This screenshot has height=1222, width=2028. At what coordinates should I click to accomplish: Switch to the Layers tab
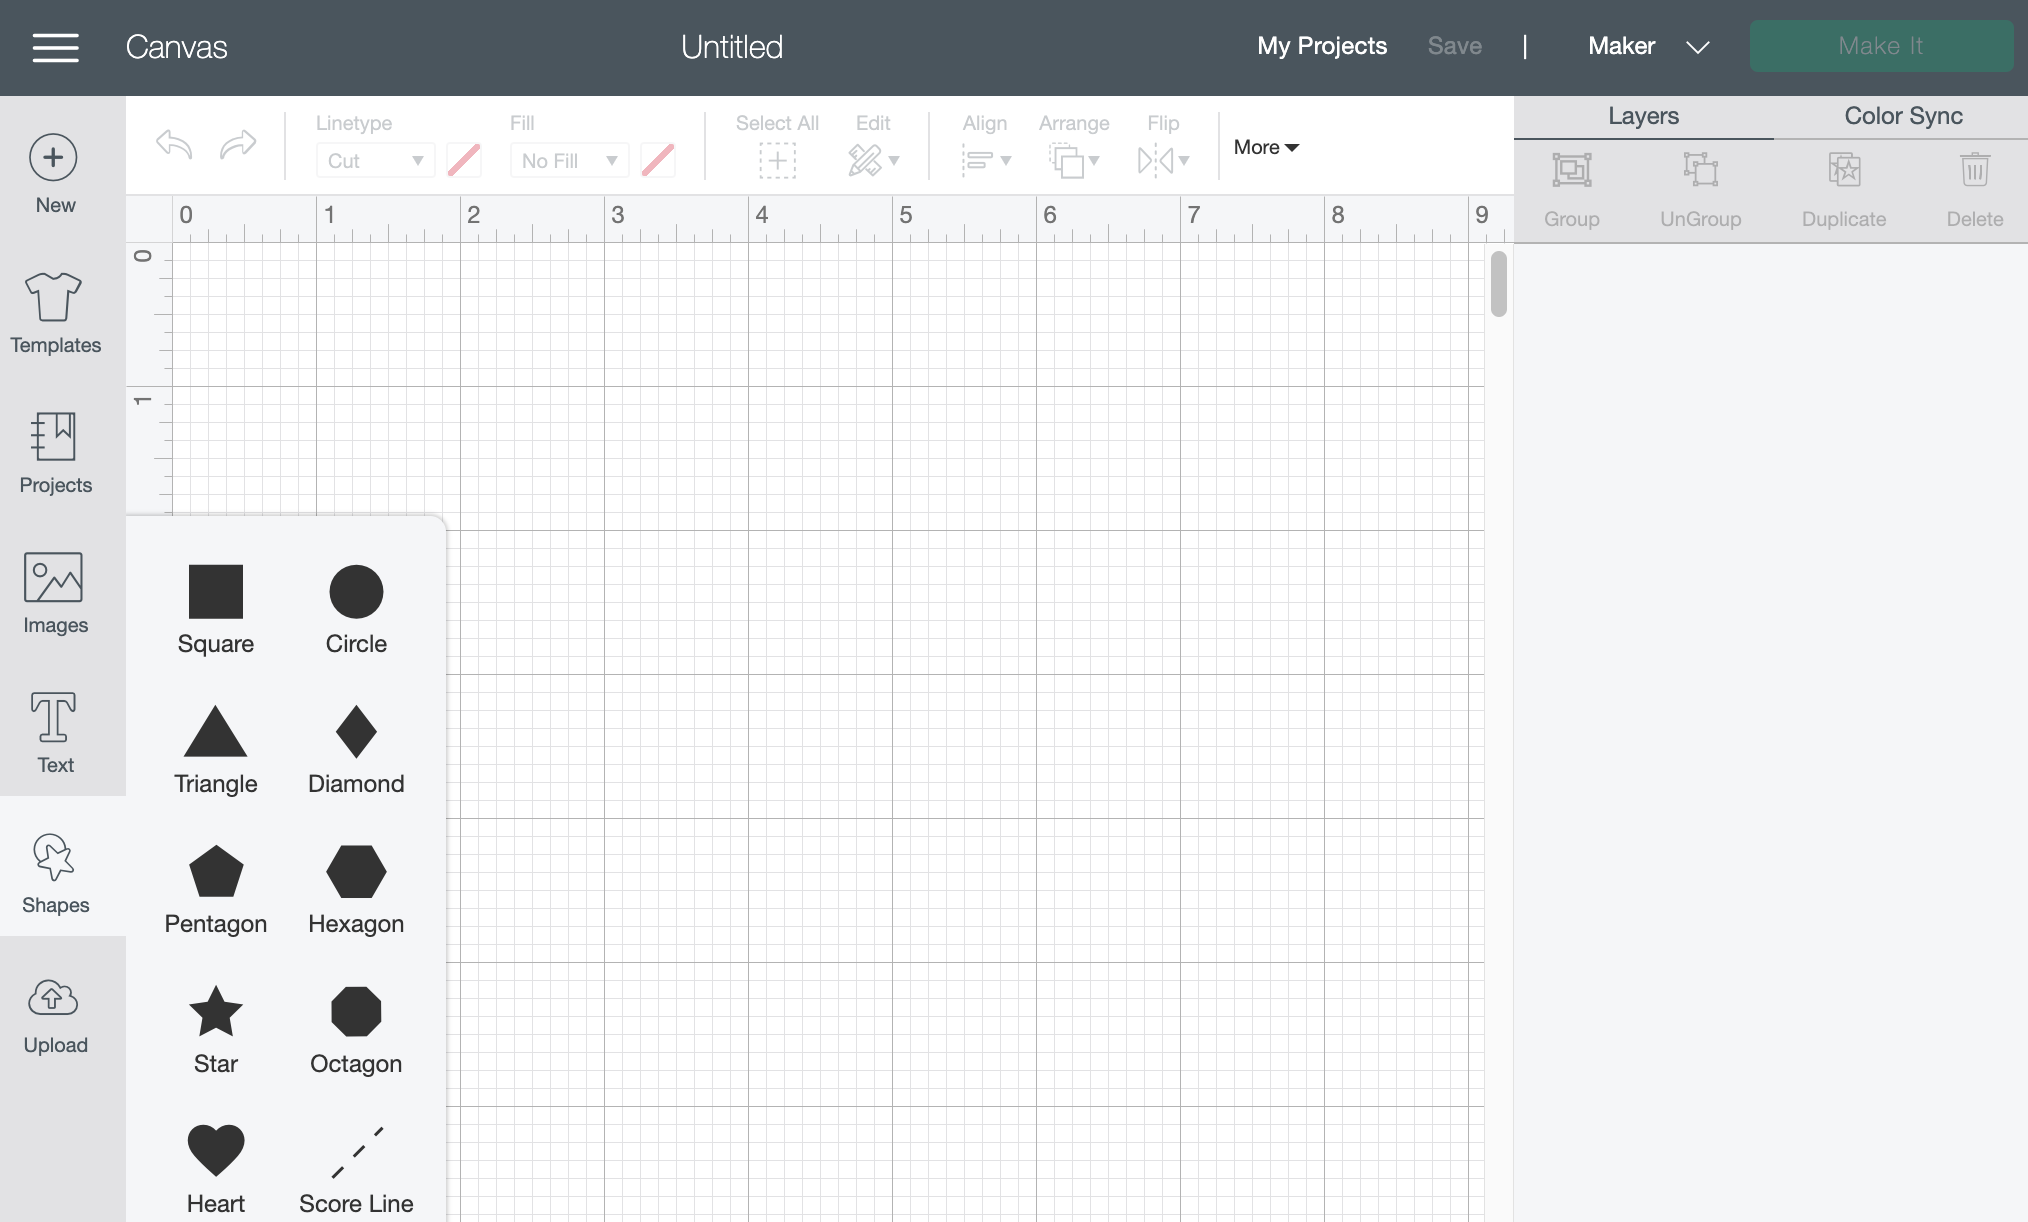(x=1643, y=116)
